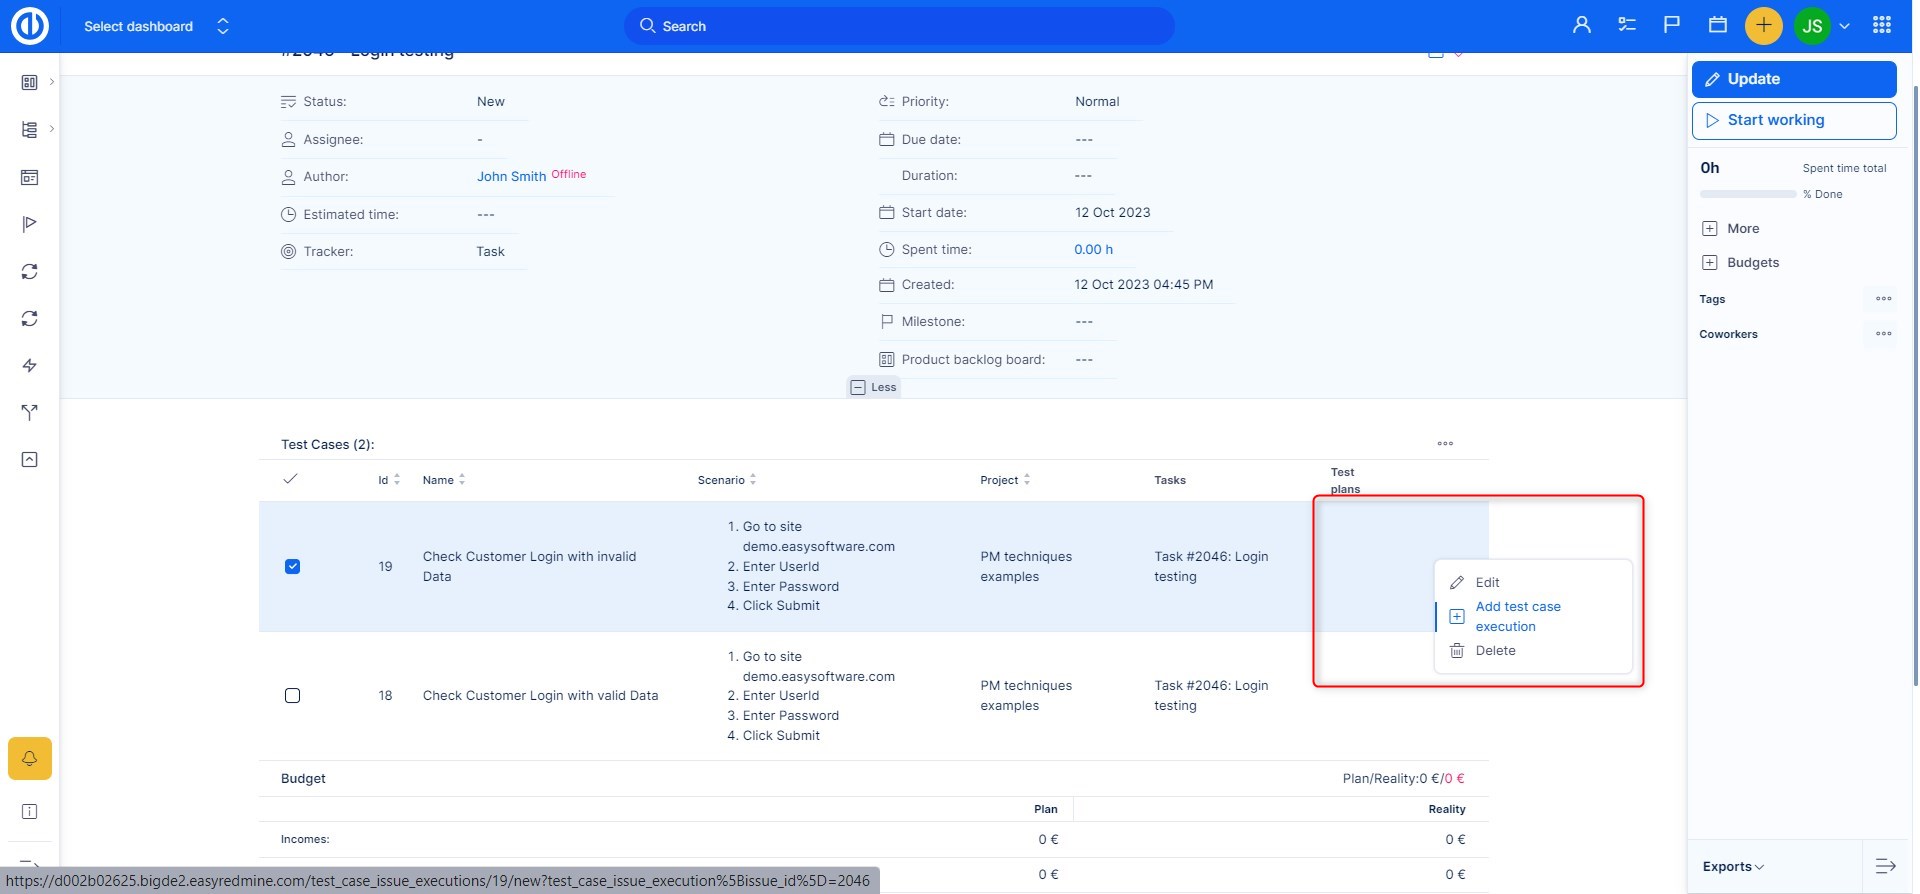
Task: Open the task list checklist icon in header
Action: [1627, 25]
